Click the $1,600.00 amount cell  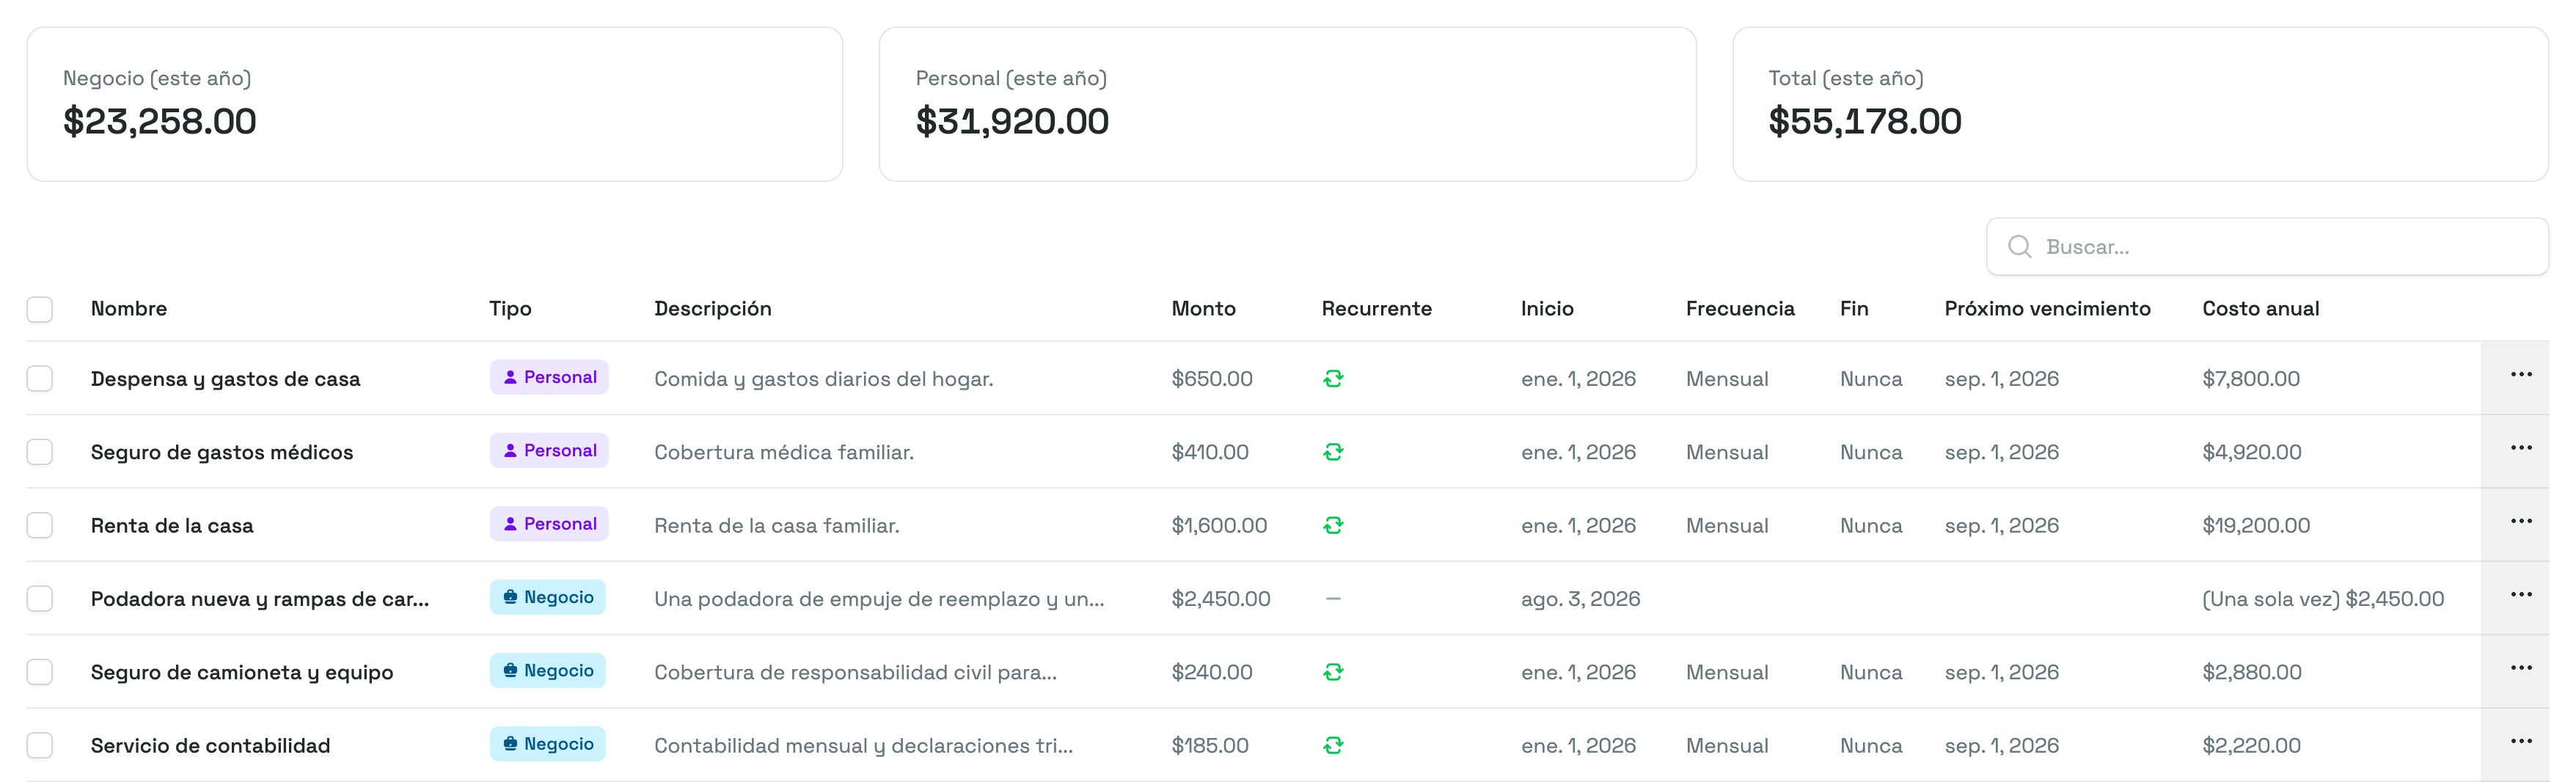1219,525
